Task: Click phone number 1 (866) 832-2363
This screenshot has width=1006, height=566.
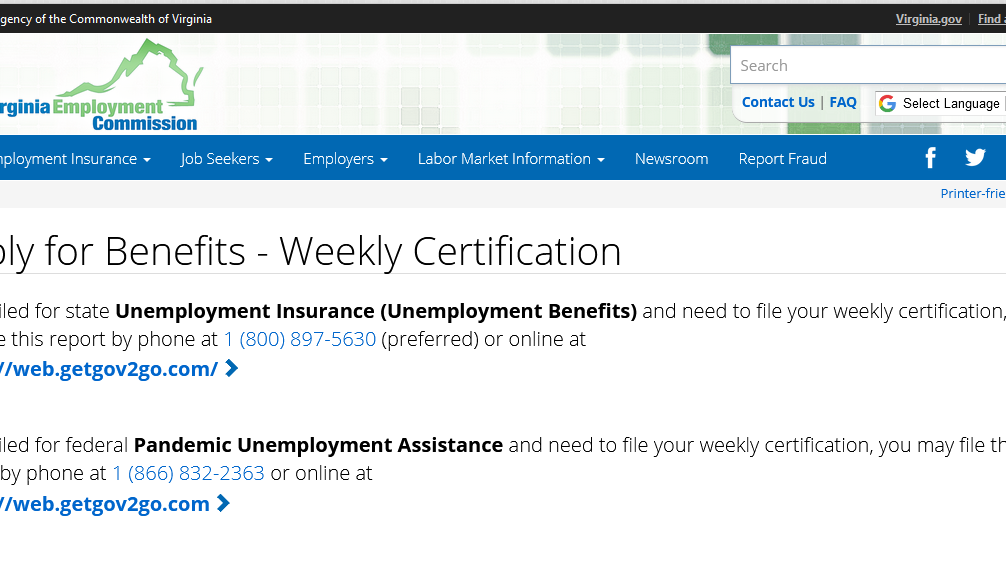Action: pos(189,473)
